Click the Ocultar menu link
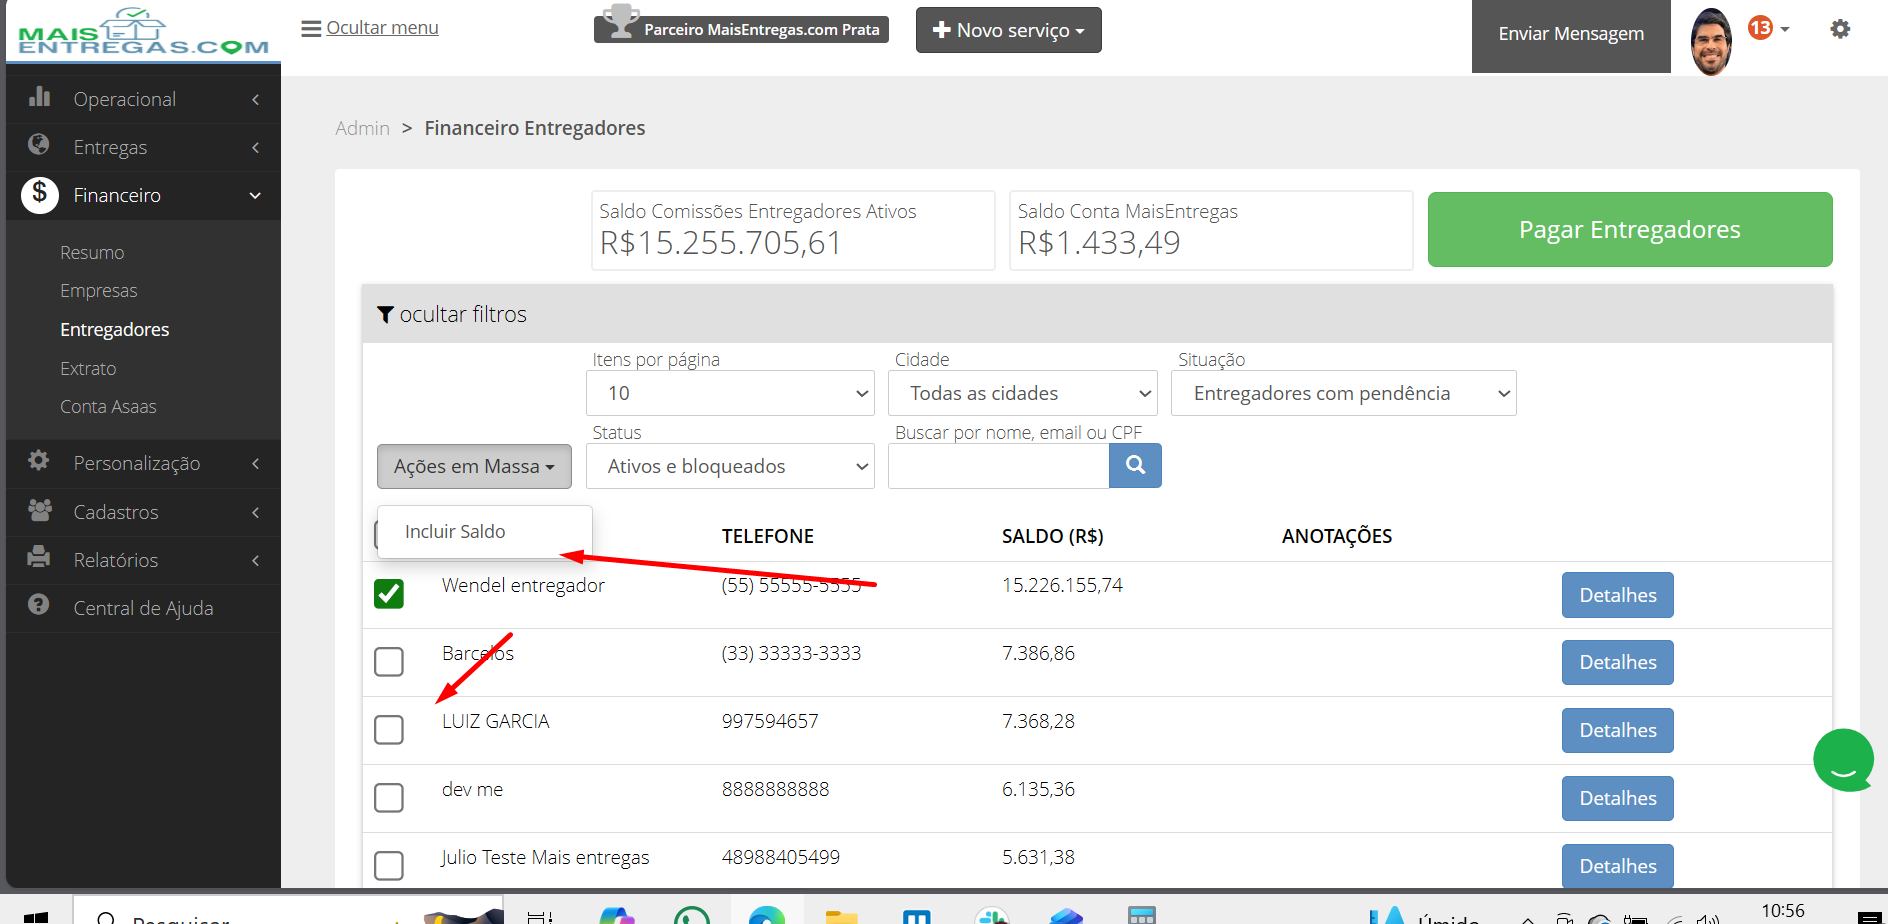 point(382,28)
